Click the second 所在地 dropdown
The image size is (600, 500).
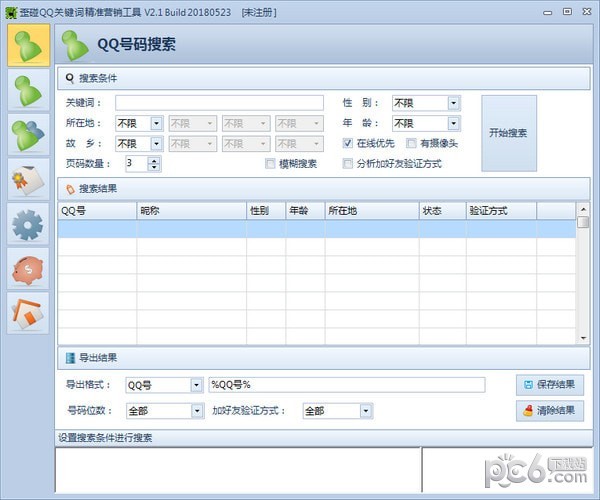point(193,123)
